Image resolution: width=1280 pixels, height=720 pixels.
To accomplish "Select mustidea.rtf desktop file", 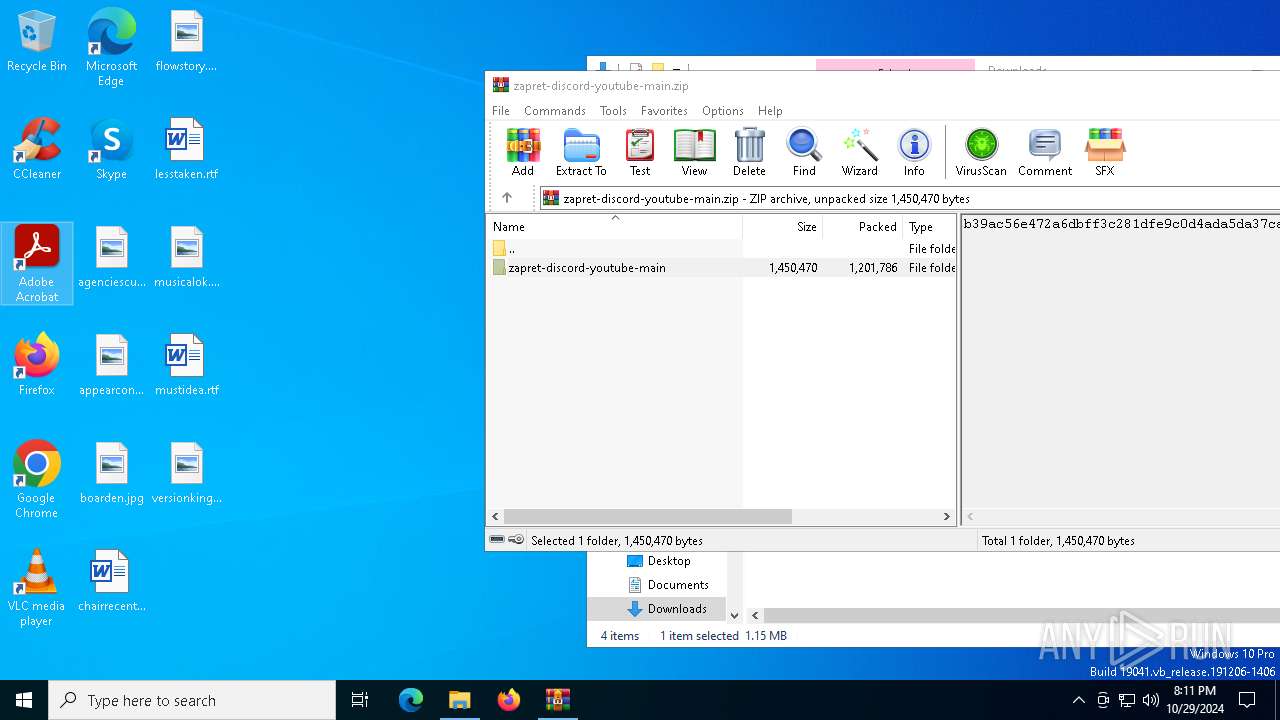I will pyautogui.click(x=186, y=366).
